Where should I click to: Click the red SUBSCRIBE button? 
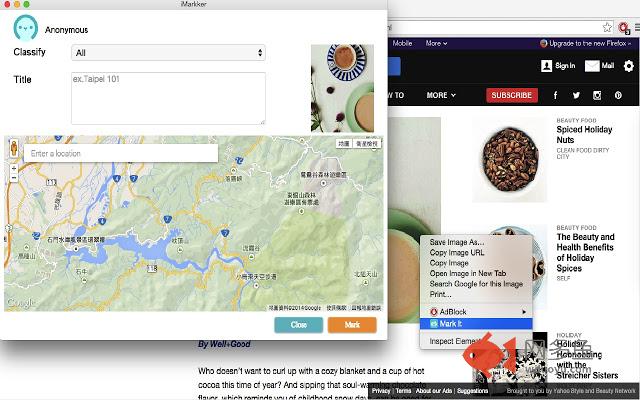[511, 95]
